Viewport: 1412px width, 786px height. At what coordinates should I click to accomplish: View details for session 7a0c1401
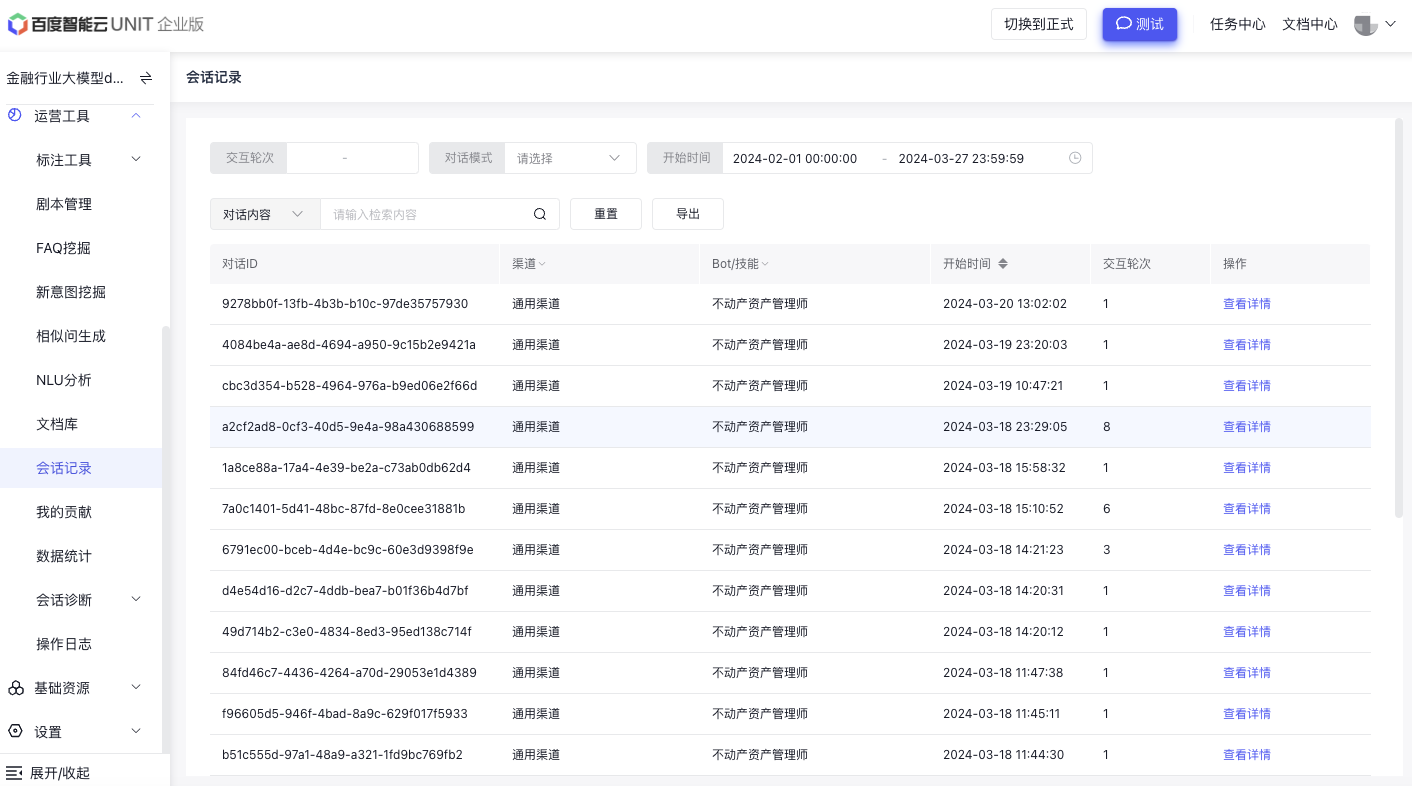click(1247, 509)
